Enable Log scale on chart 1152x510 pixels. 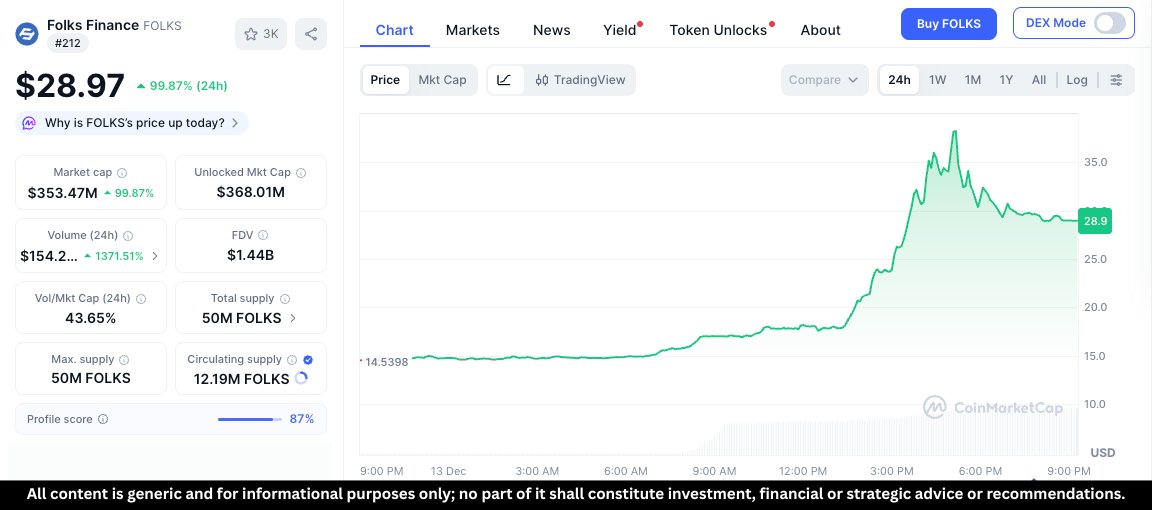click(x=1076, y=80)
